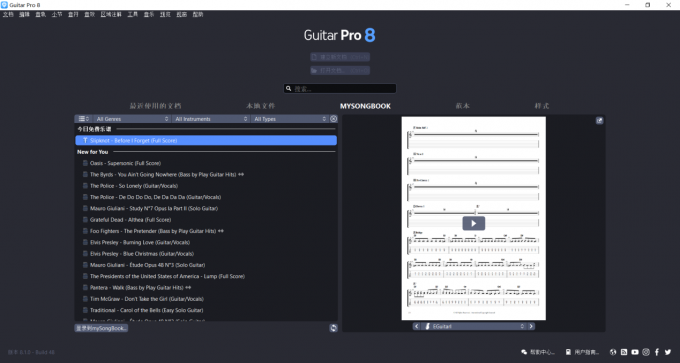Open the 编辑 menu
This screenshot has height=363, width=680.
coord(24,14)
